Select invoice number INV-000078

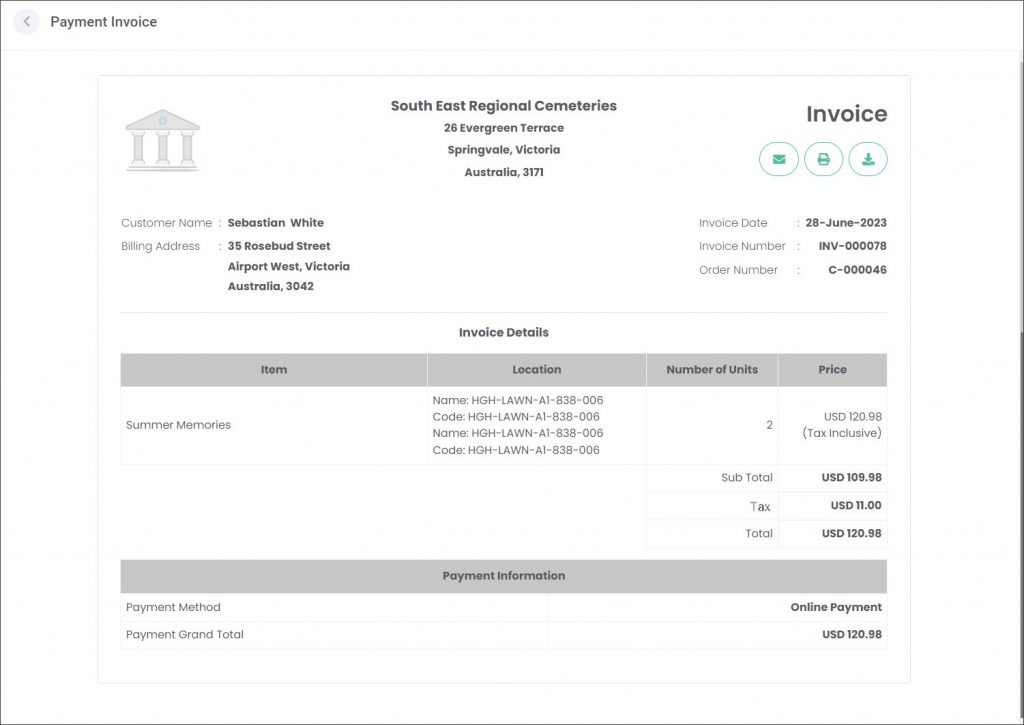tap(852, 246)
